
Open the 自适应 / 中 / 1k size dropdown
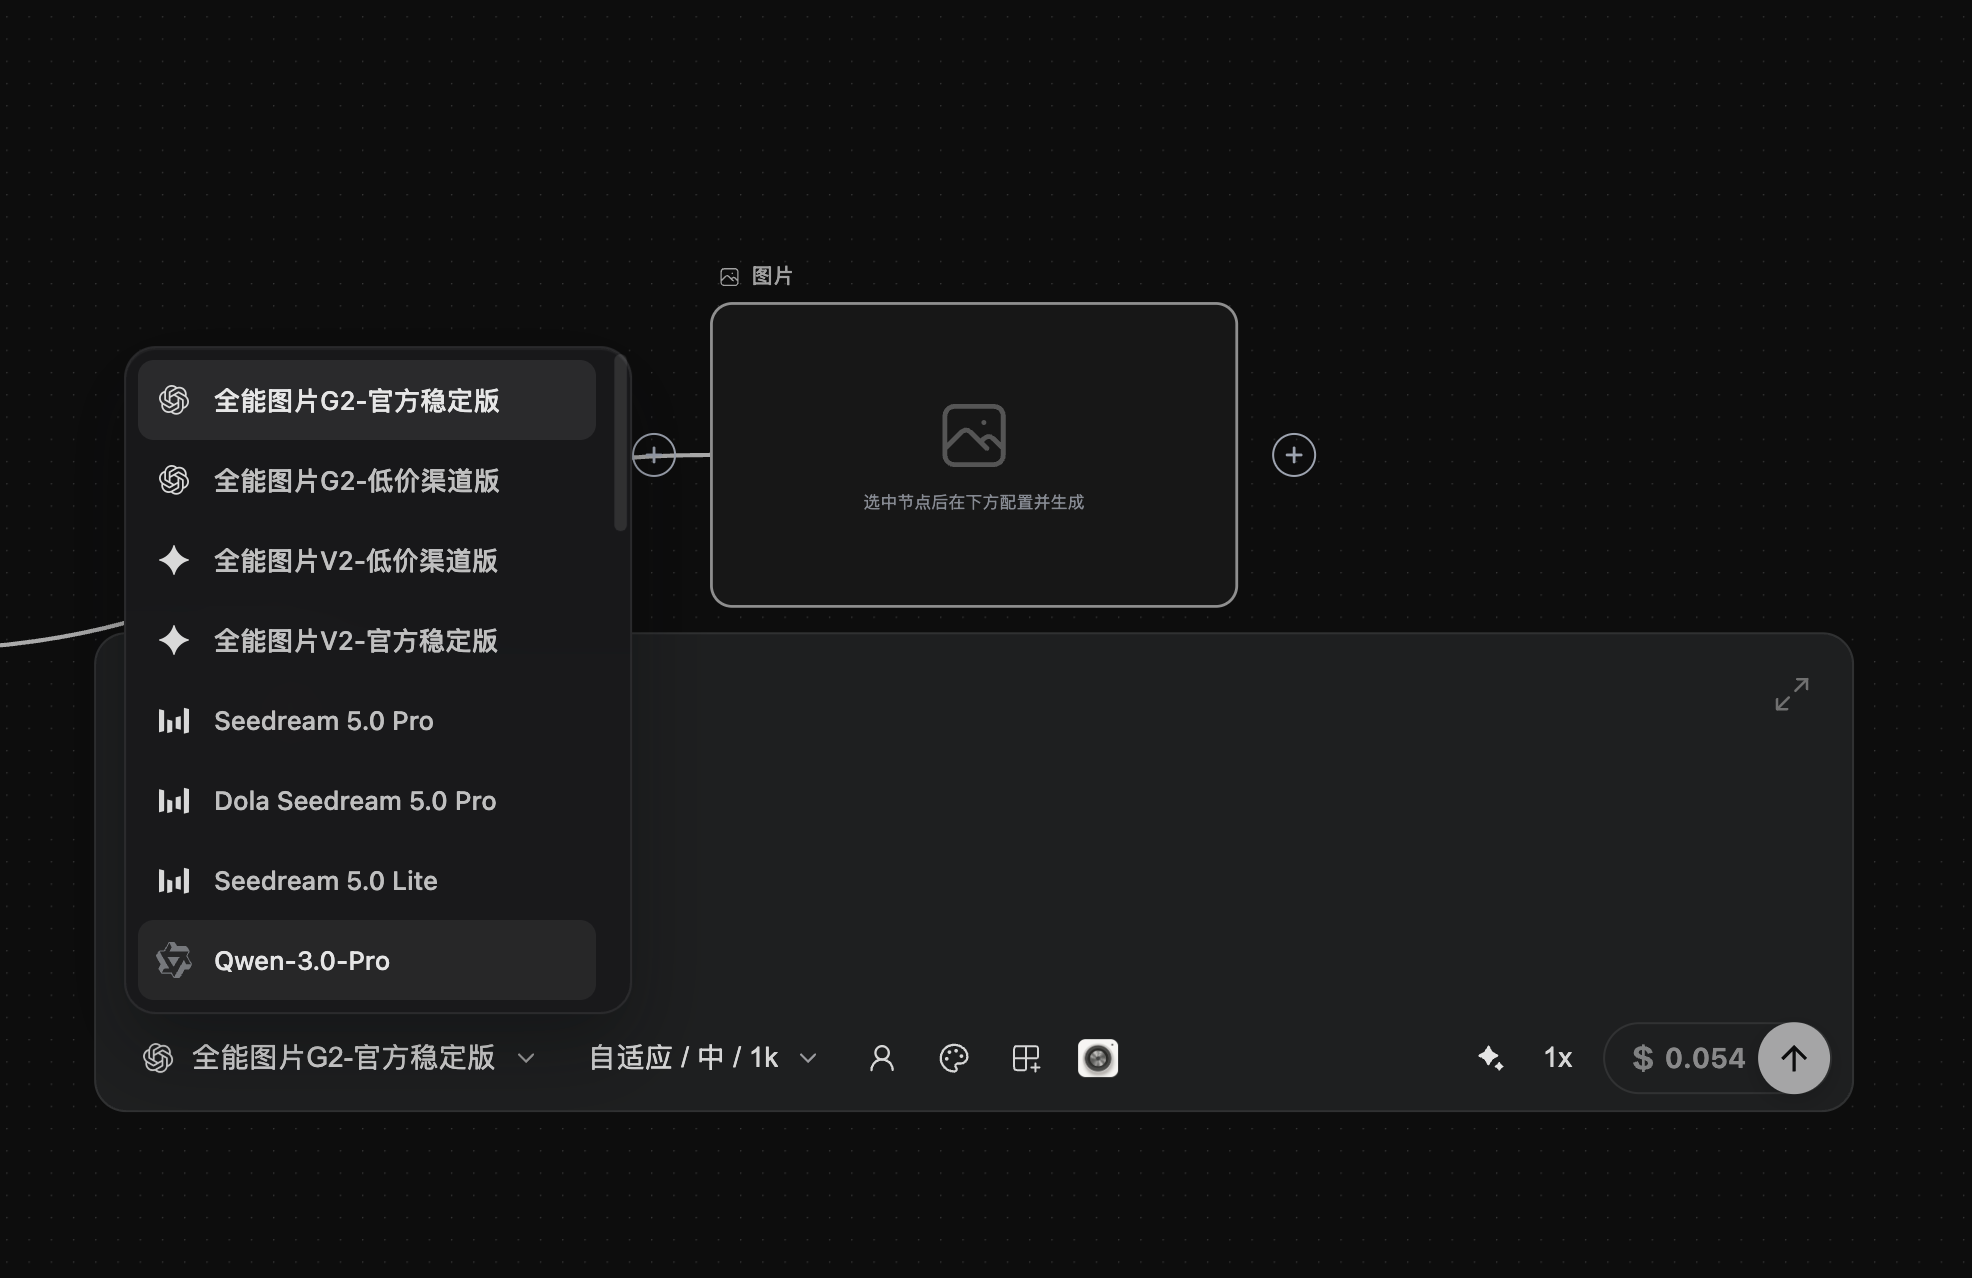pos(703,1058)
